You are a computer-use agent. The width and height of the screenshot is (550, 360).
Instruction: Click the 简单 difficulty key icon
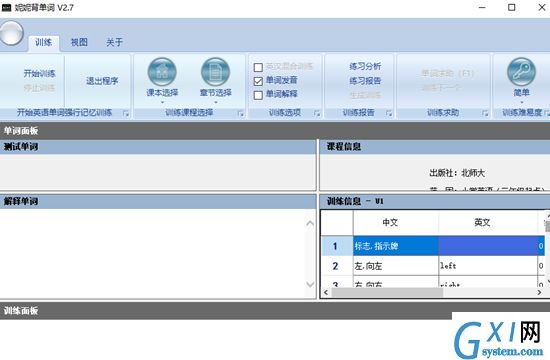521,72
